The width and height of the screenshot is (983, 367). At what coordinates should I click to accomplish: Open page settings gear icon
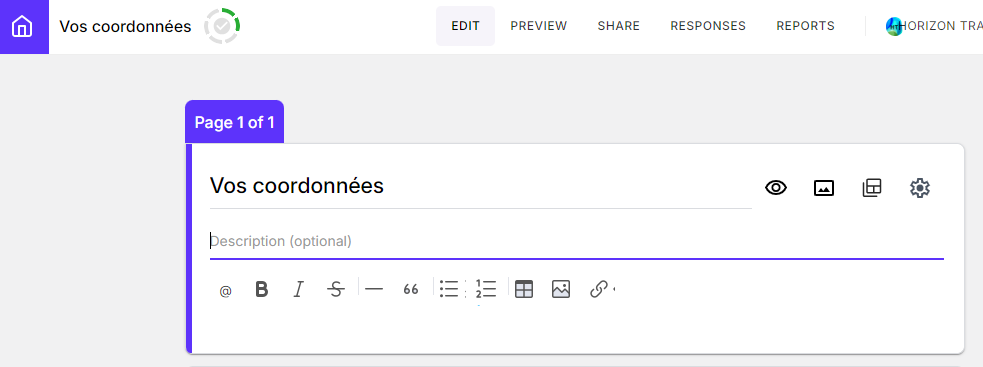[x=920, y=188]
